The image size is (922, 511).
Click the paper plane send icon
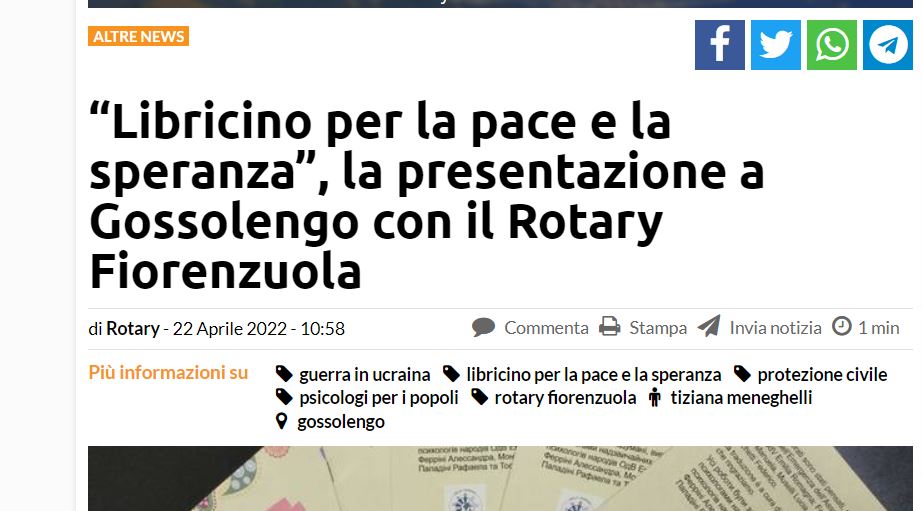click(x=709, y=326)
